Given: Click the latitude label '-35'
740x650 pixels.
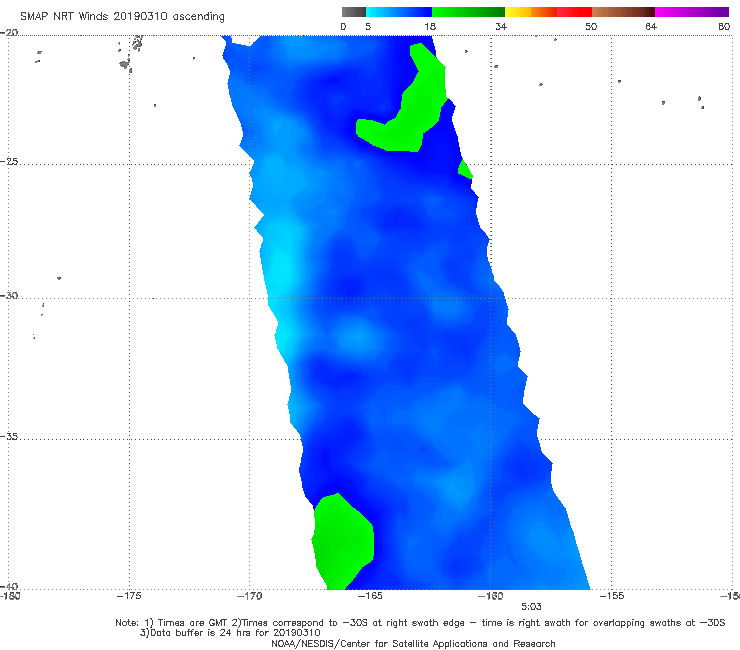Looking at the screenshot, I should pyautogui.click(x=9, y=437).
